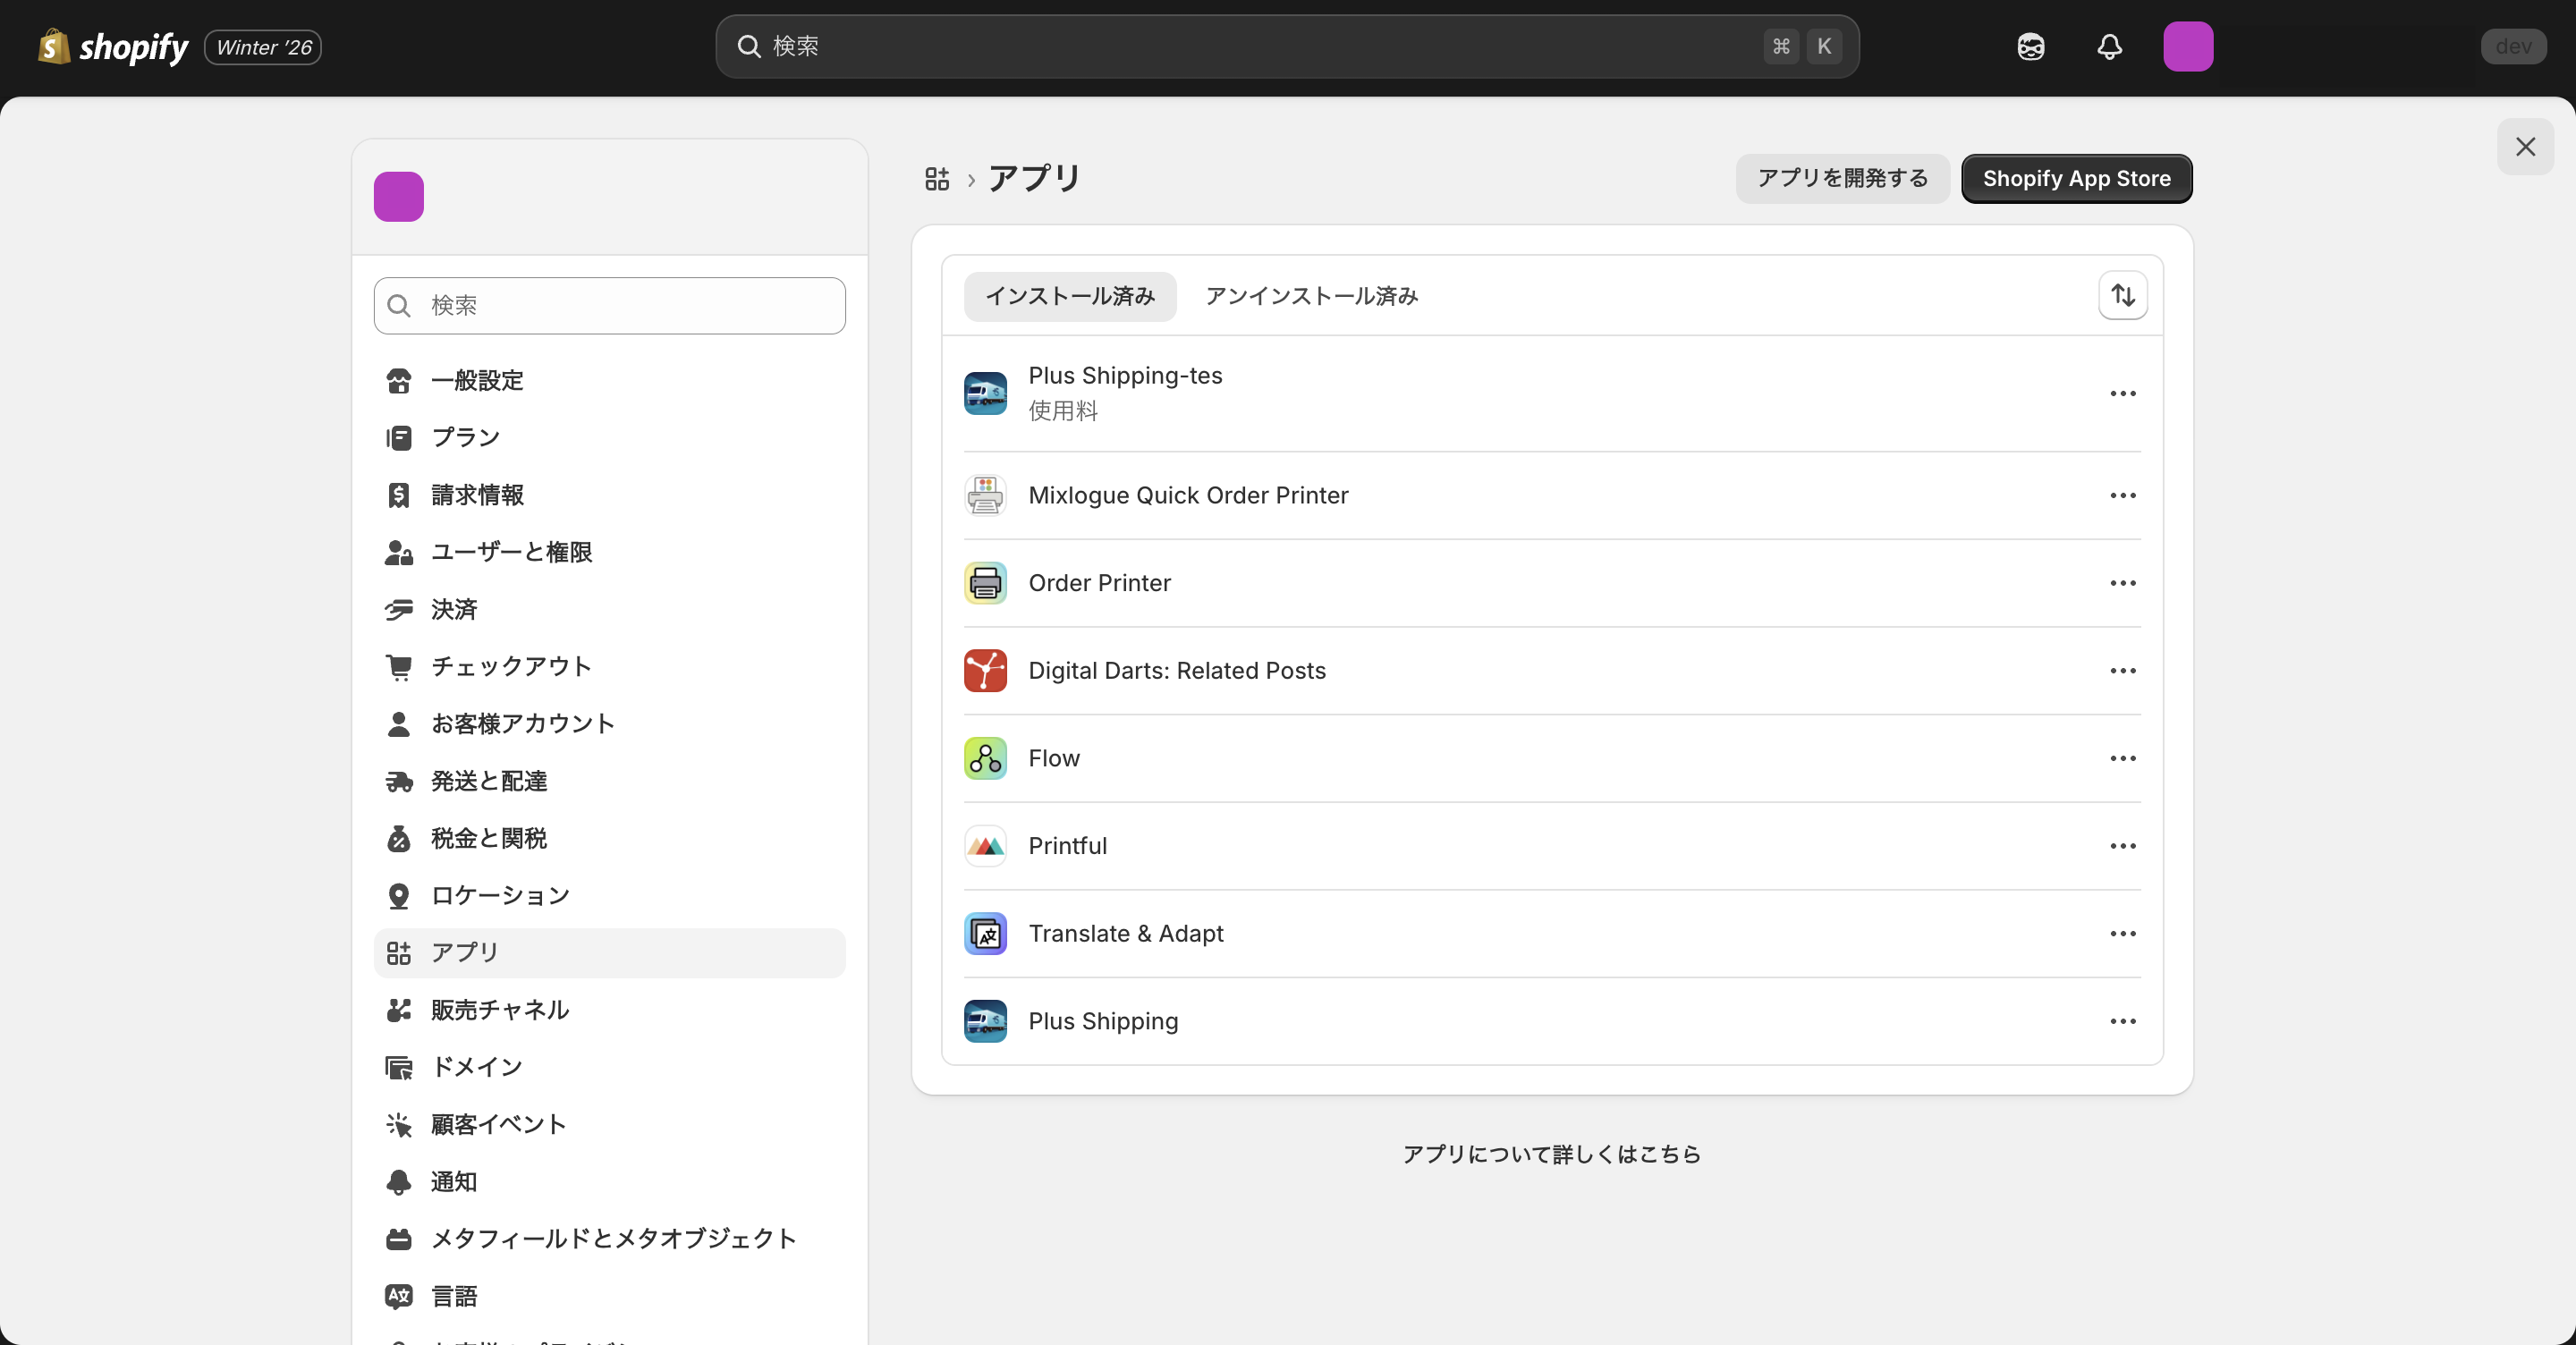Click the notification bell icon
Screen dimensions: 2576x1345
click(2109, 46)
